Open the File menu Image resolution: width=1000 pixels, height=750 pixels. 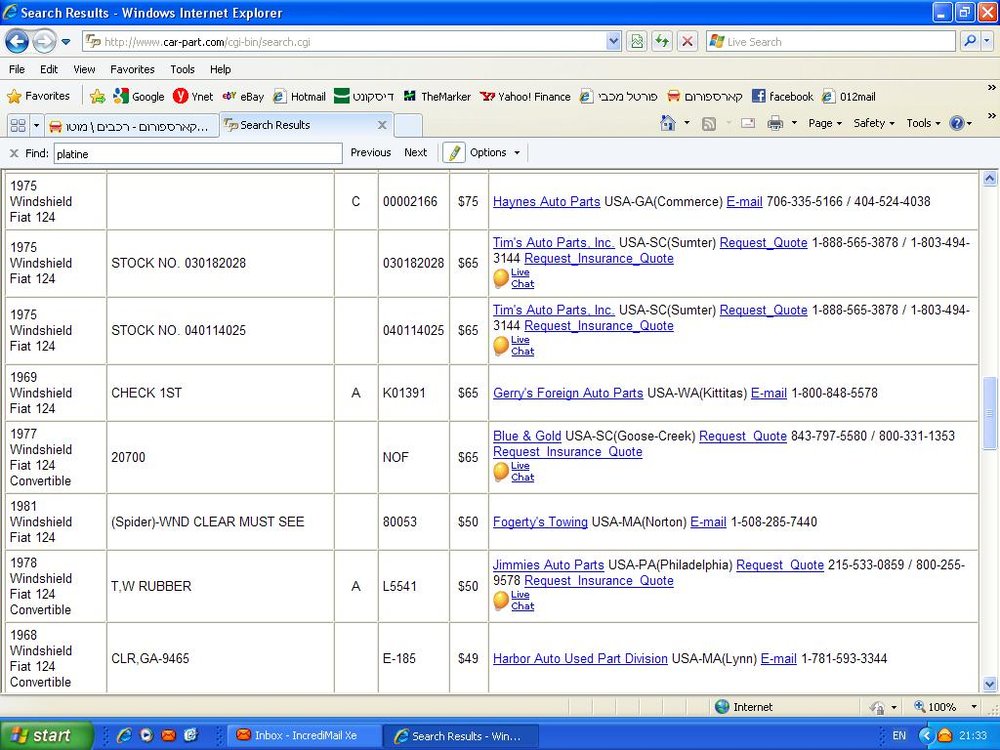click(17, 70)
